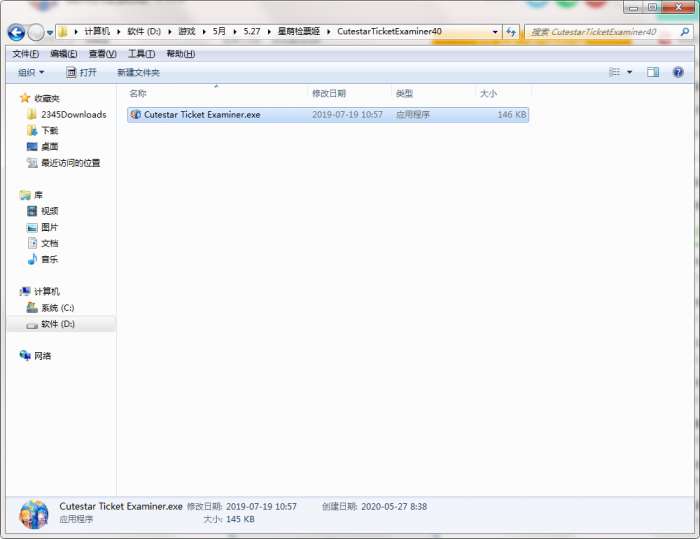This screenshot has width=700, height=539.
Task: Click the Cutestar Ticket Examiner.exe file icon
Action: point(136,115)
